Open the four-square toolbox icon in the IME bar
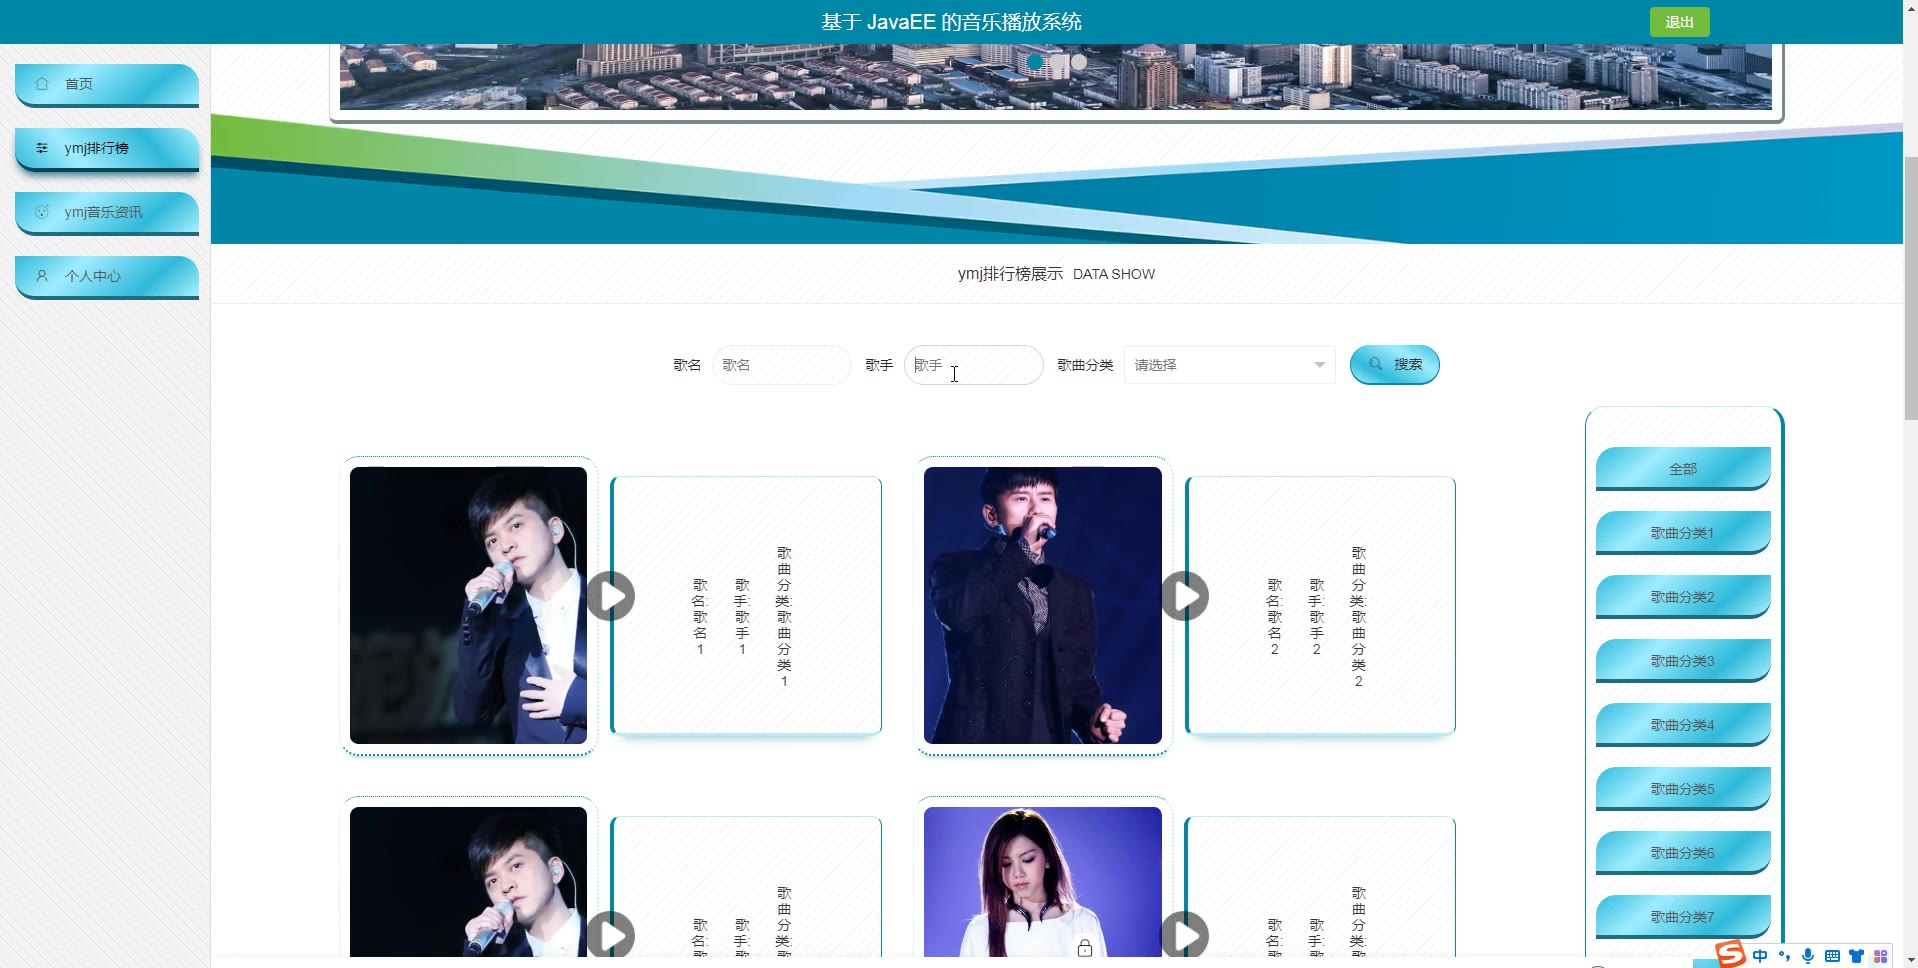This screenshot has height=968, width=1918. coord(1880,956)
